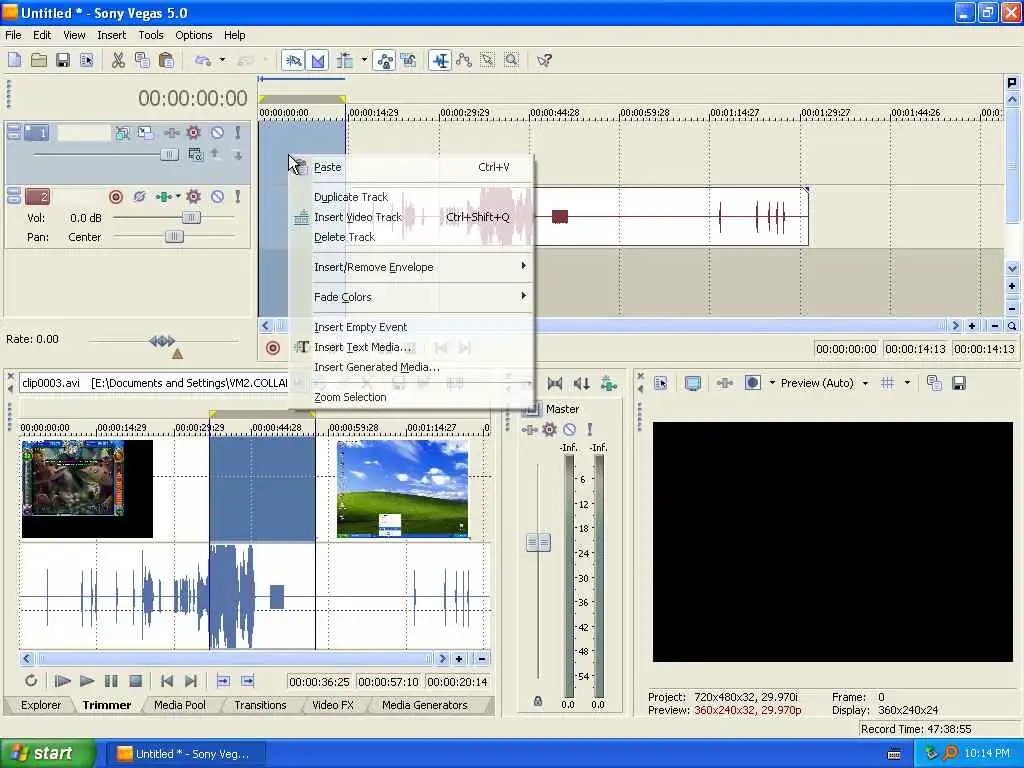Toggle Enable Snapping icon in toolbar
Viewport: 1024px width, 768px height.
pos(293,60)
